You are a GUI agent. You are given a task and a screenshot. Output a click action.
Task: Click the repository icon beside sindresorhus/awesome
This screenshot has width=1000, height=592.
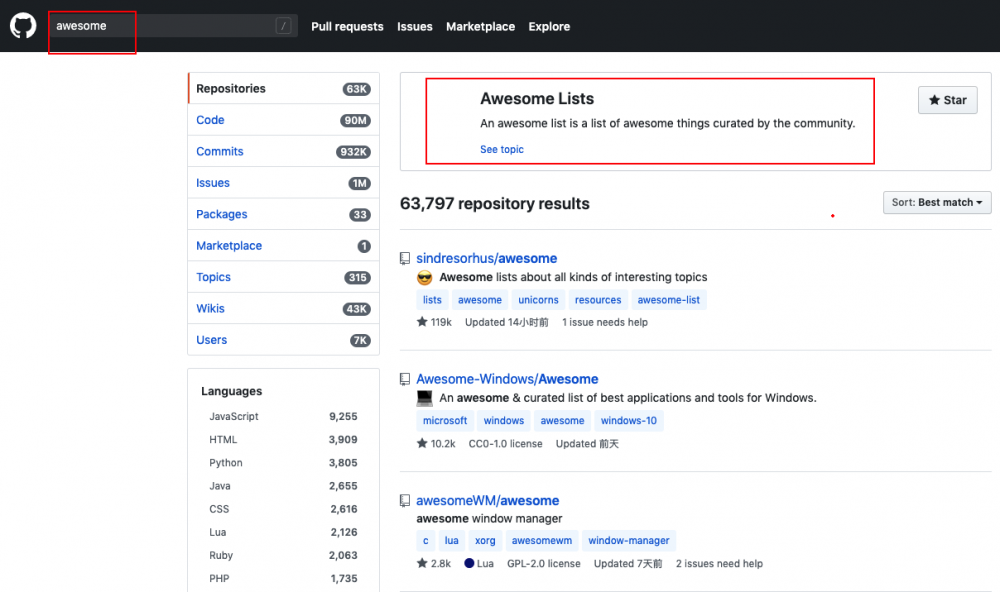[x=405, y=257]
